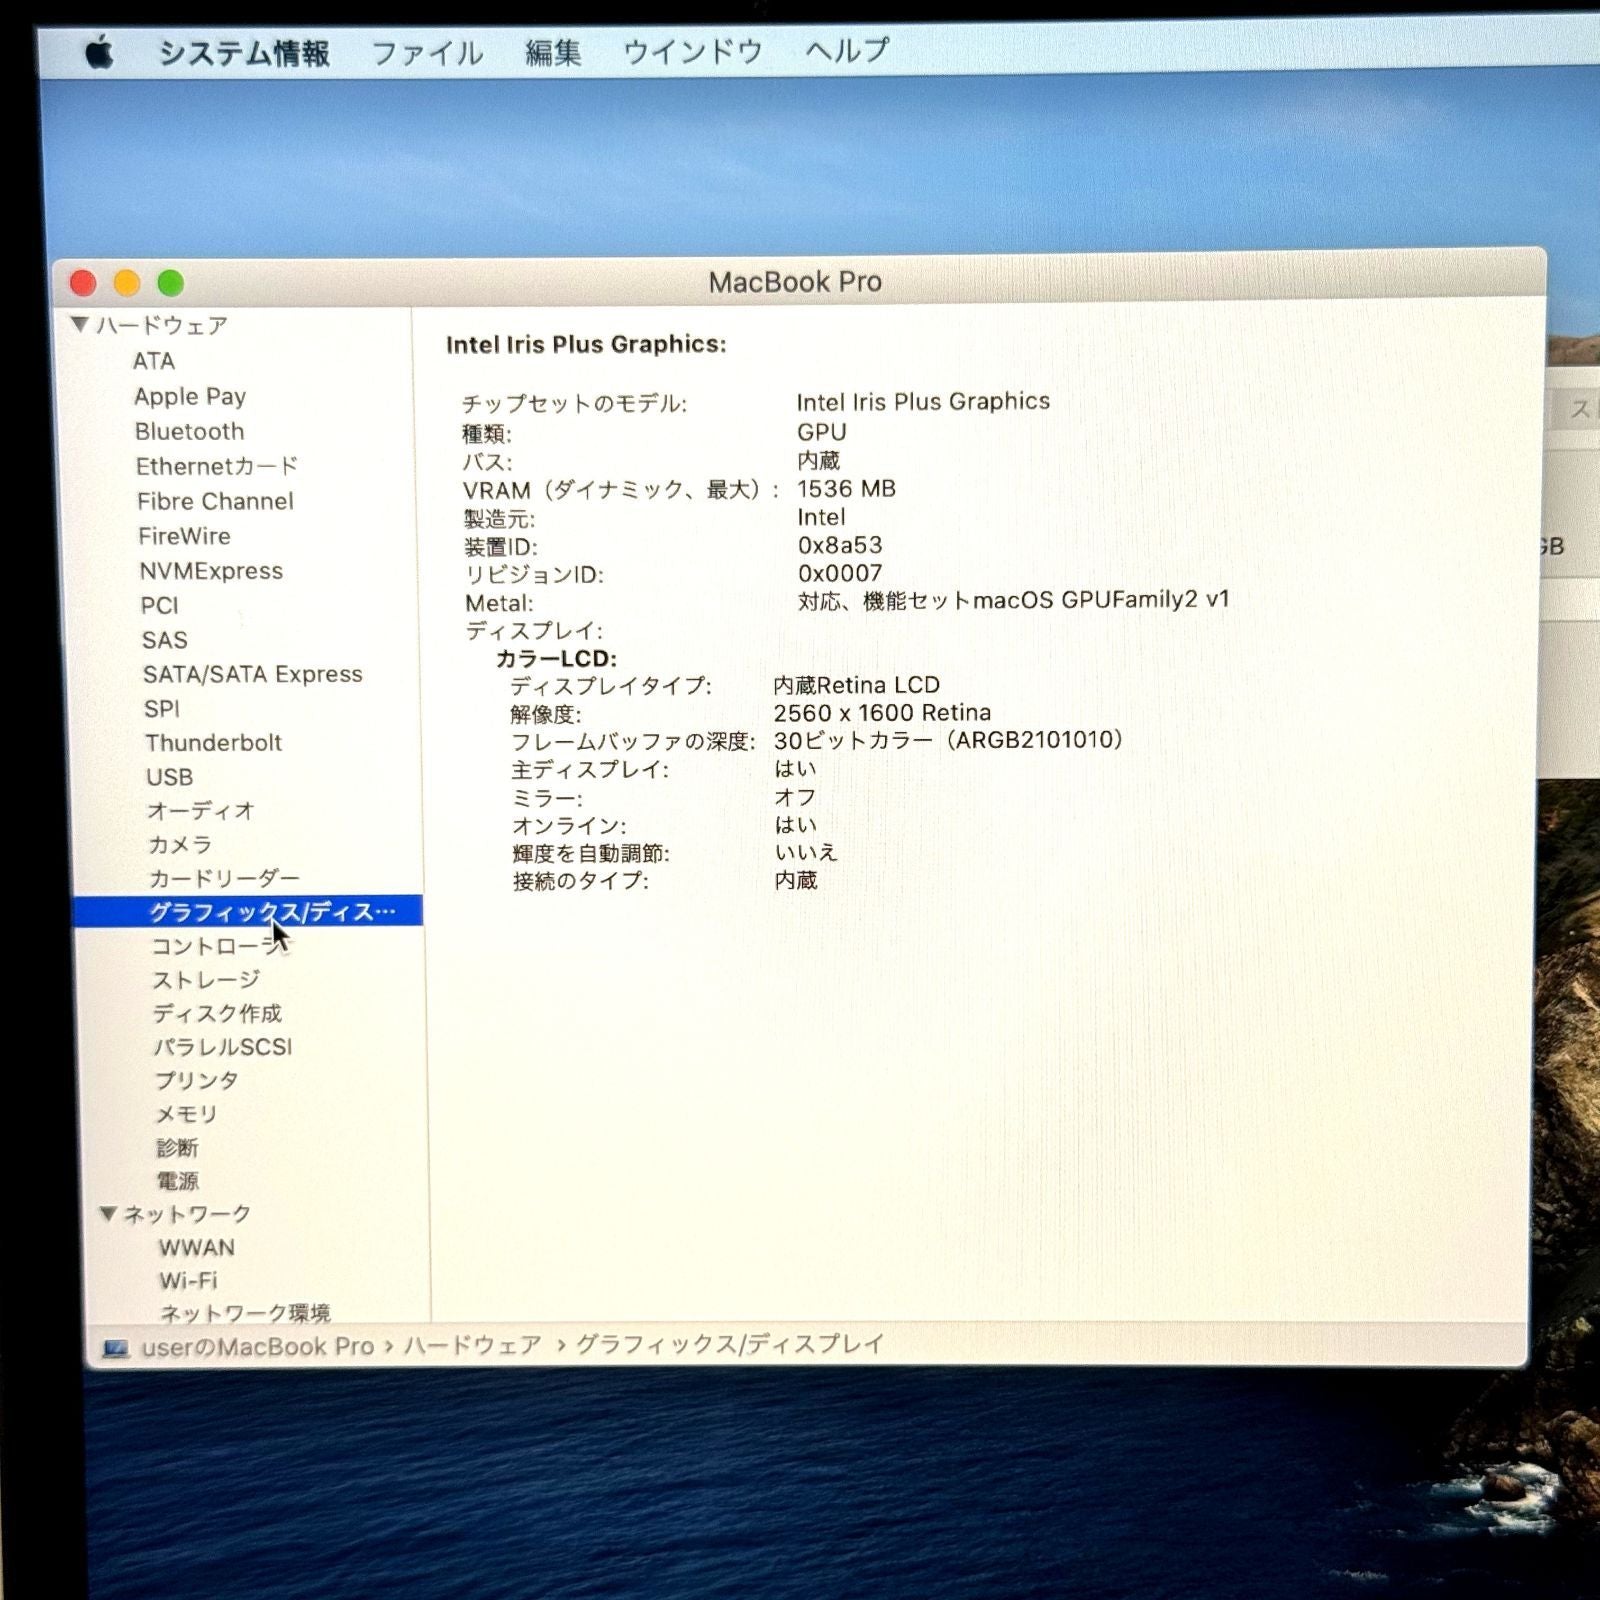
Task: Click the VRAM value 1536 MB
Action: (846, 489)
